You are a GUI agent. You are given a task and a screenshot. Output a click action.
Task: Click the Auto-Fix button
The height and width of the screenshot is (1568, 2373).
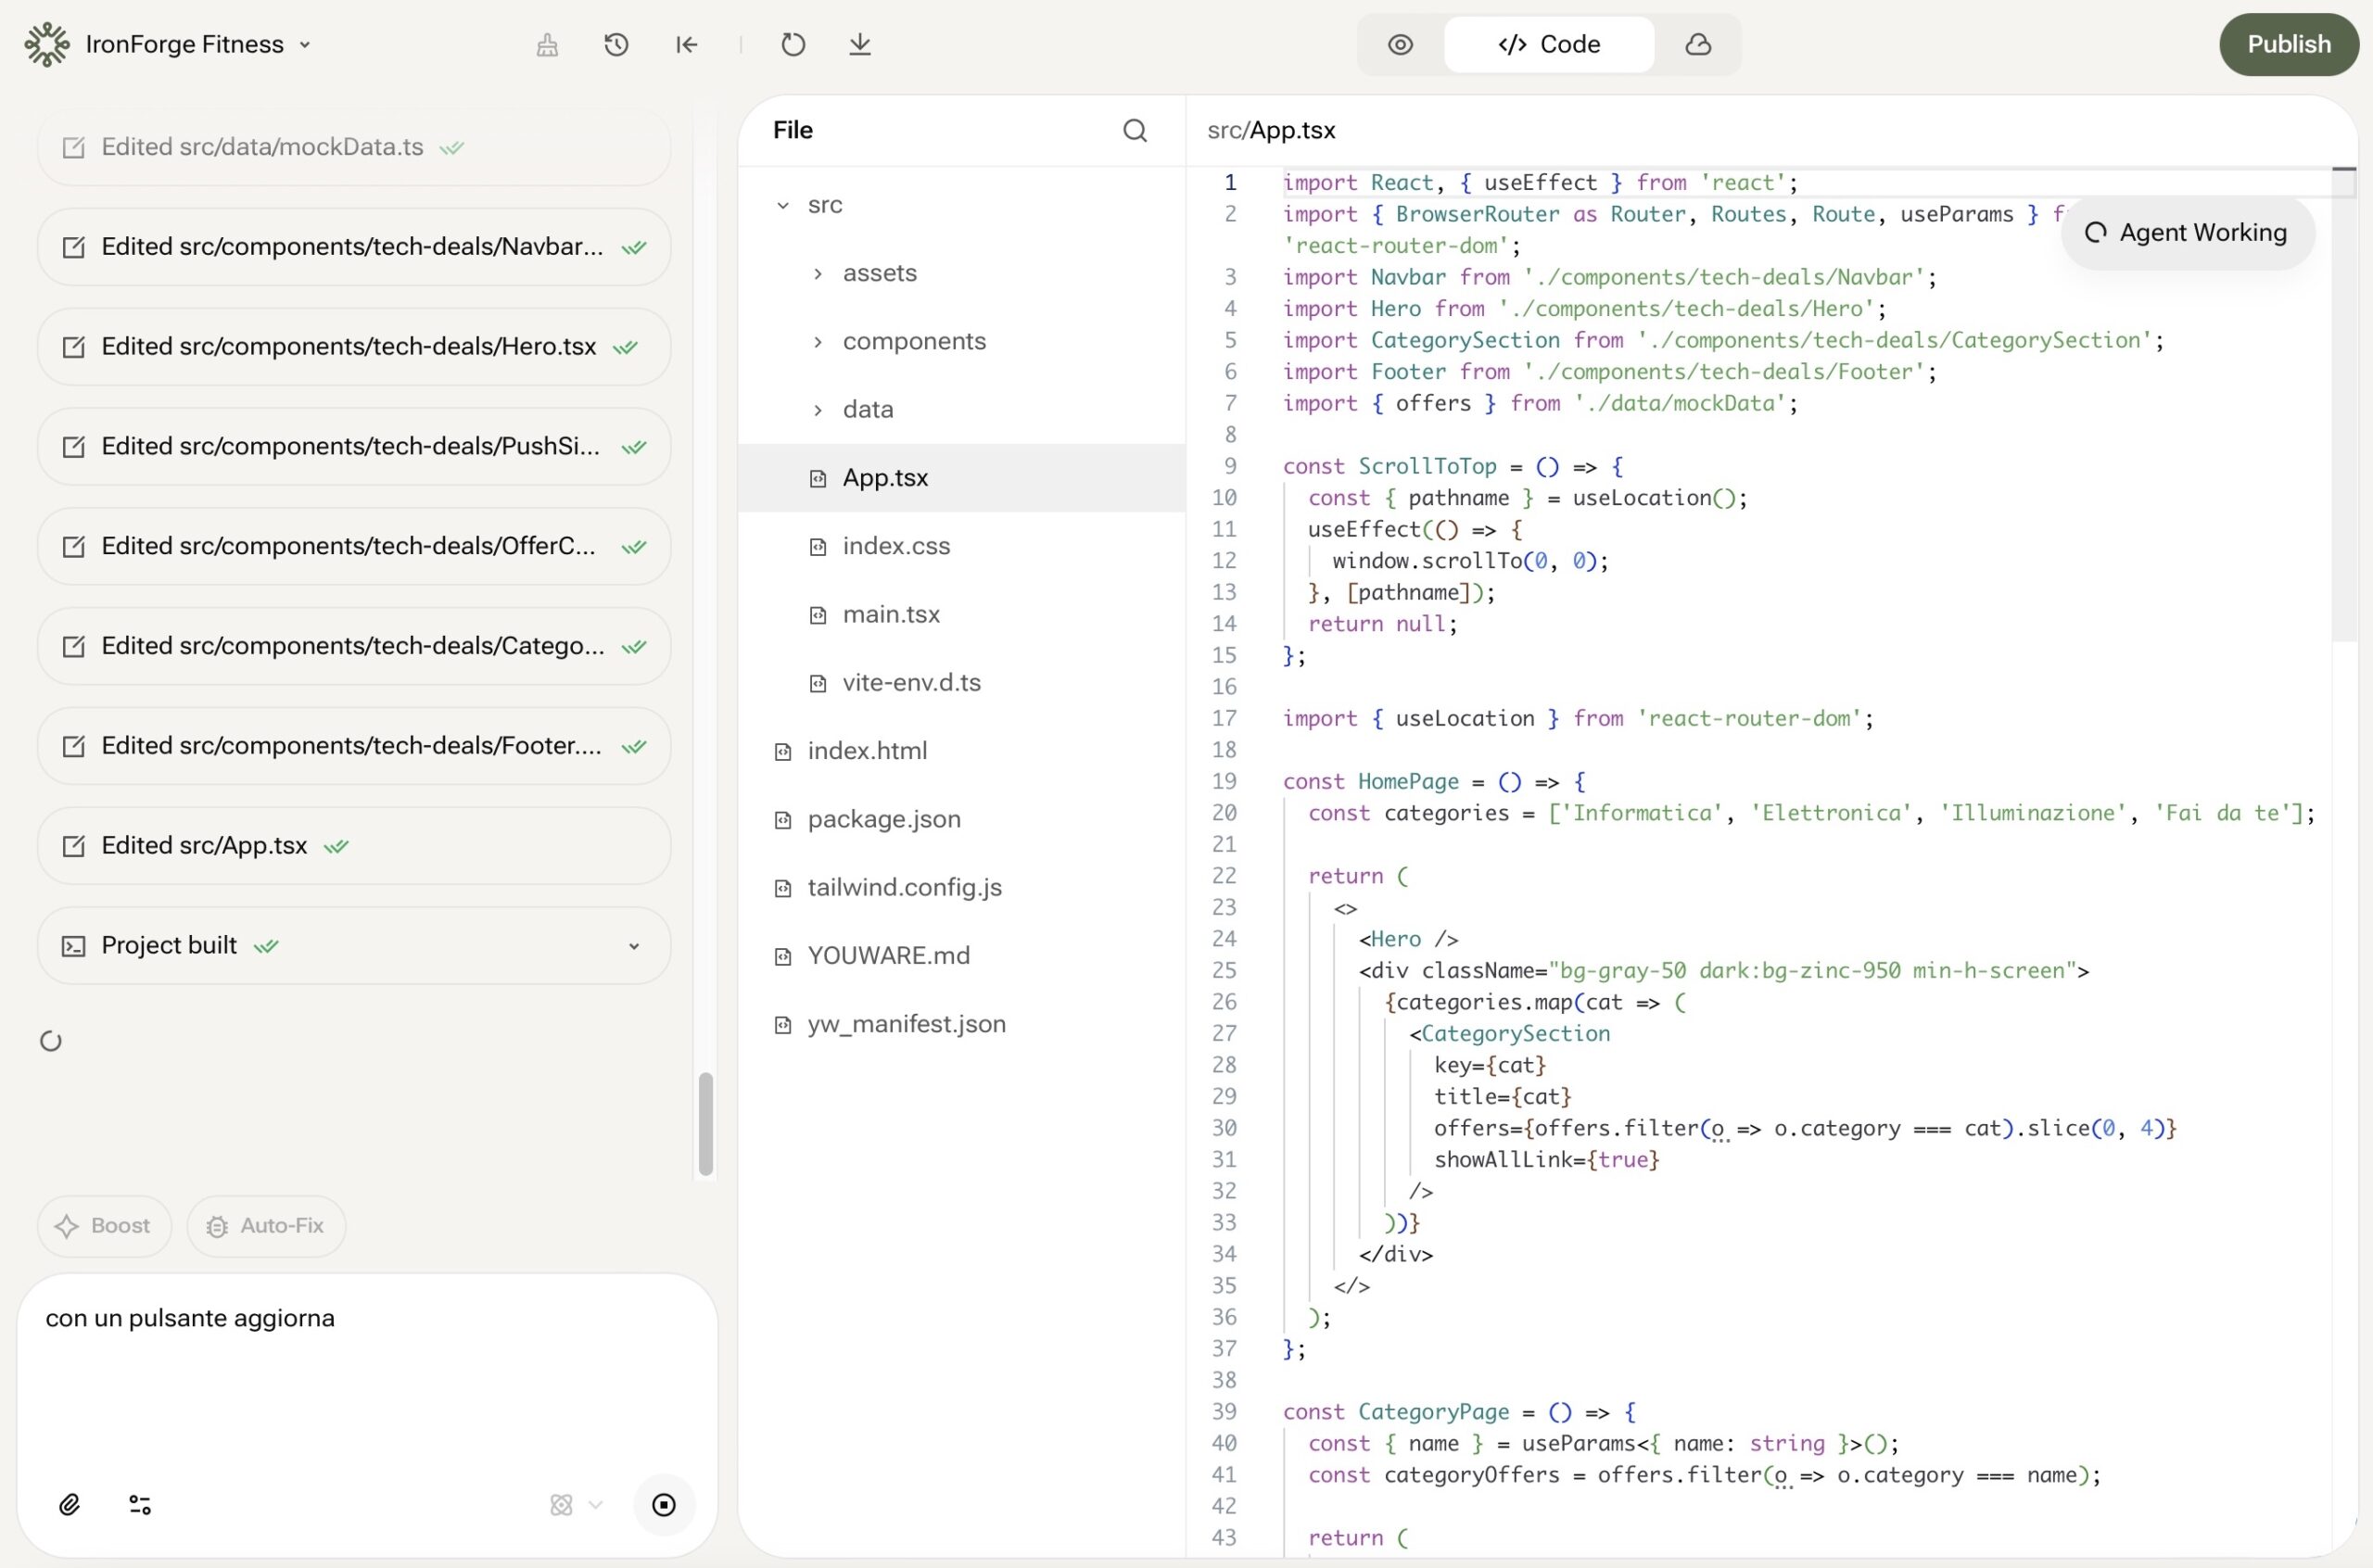(x=266, y=1225)
